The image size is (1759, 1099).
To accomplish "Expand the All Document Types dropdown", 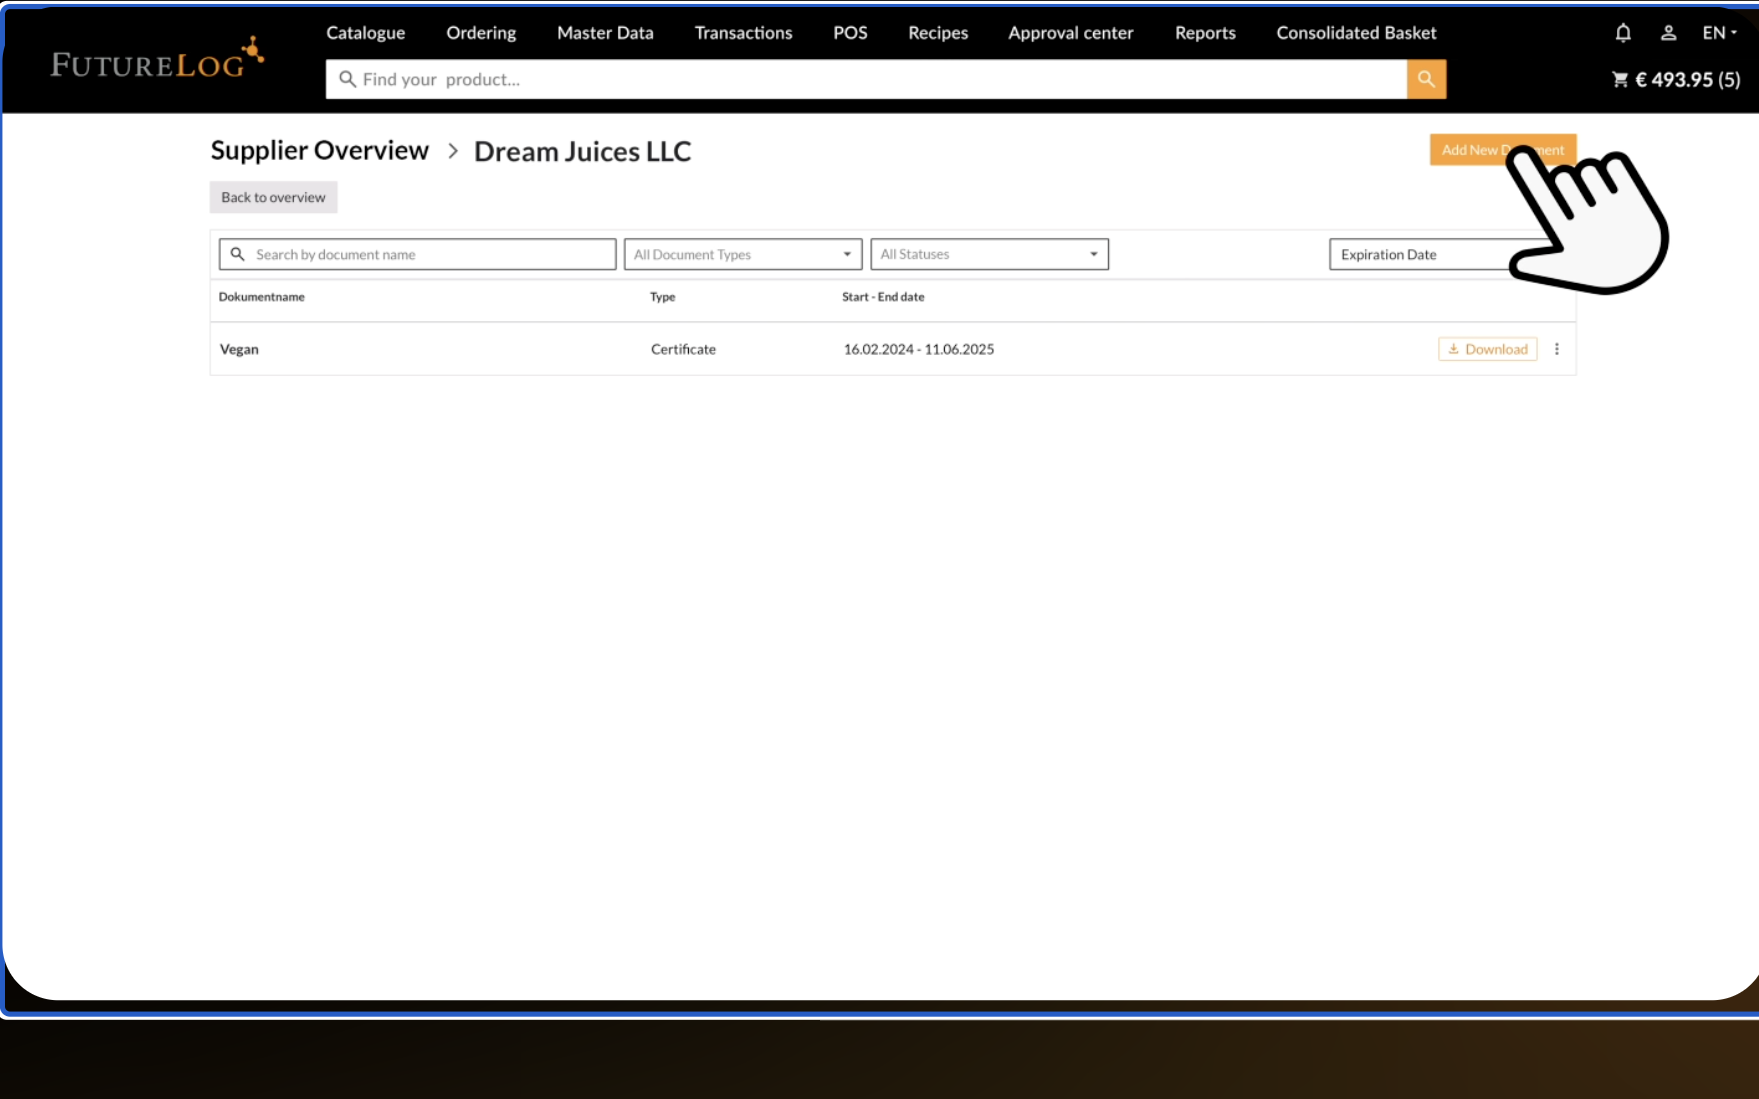I will pyautogui.click(x=742, y=254).
